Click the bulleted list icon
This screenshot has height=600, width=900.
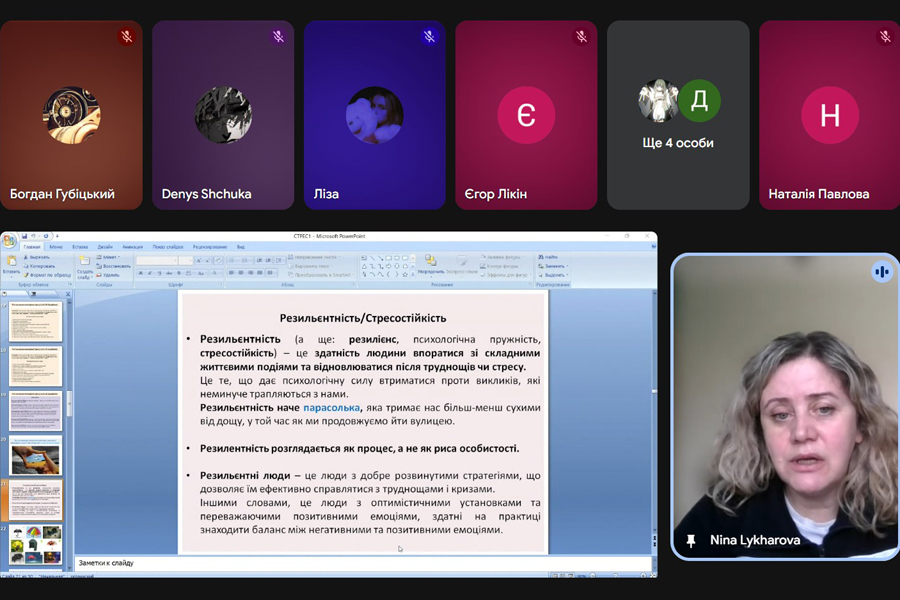click(x=231, y=261)
